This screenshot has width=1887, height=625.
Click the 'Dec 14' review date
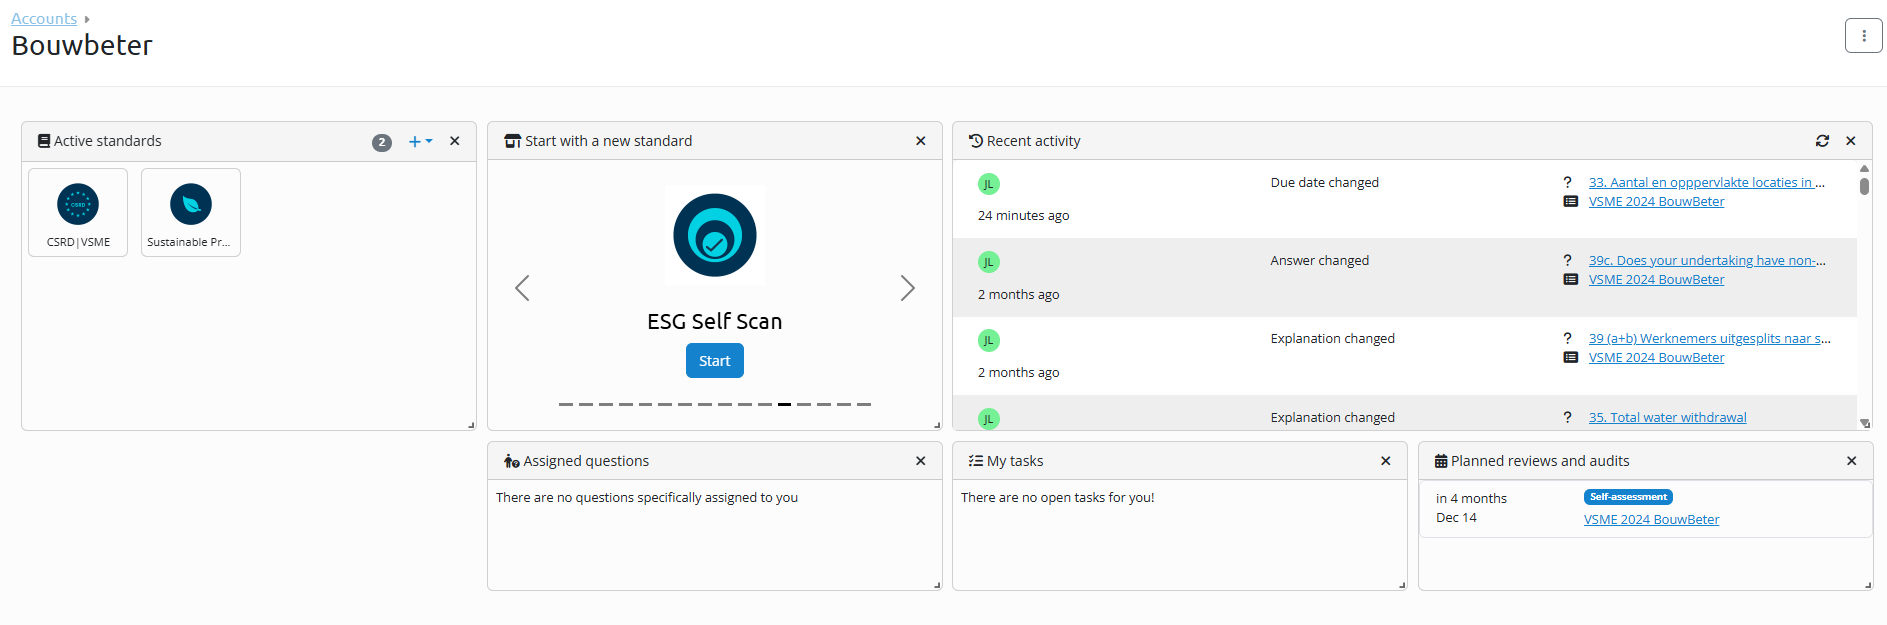coord(1456,517)
